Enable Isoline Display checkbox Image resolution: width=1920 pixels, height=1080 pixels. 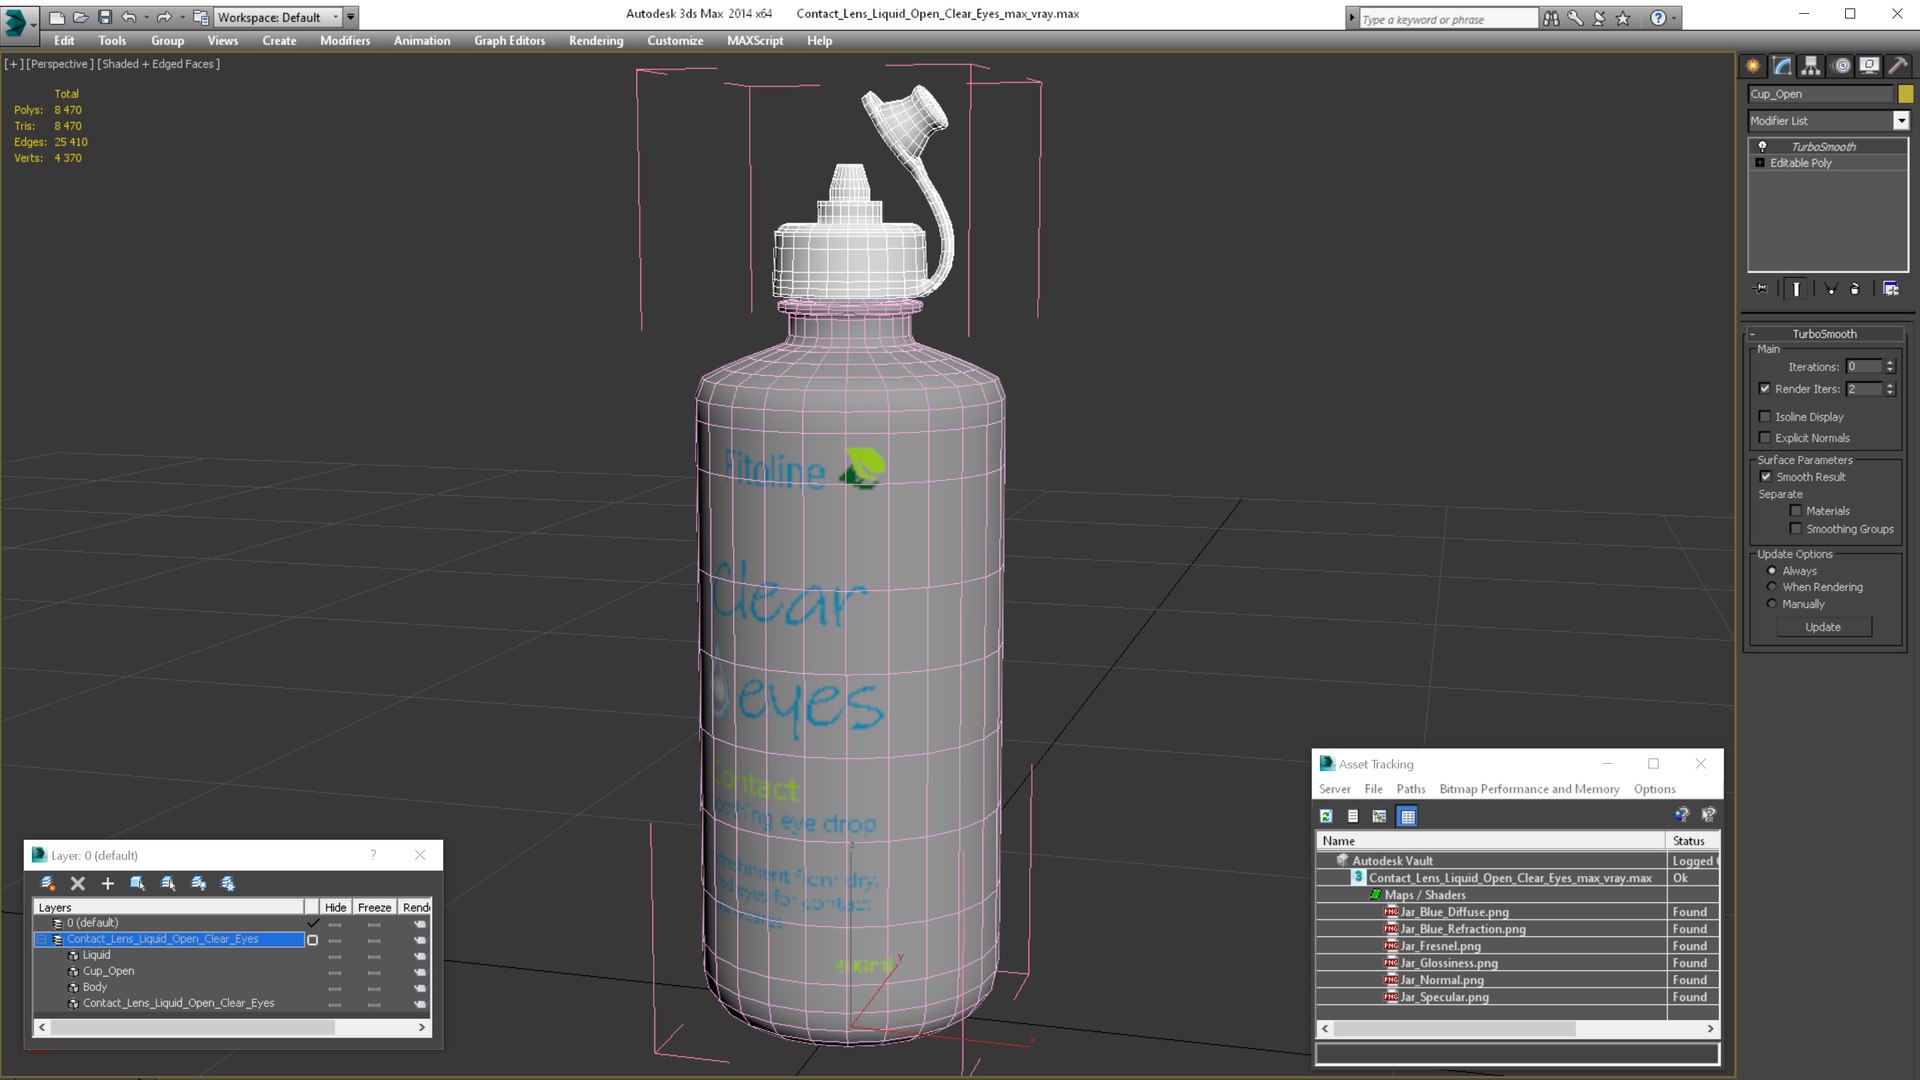(1765, 417)
